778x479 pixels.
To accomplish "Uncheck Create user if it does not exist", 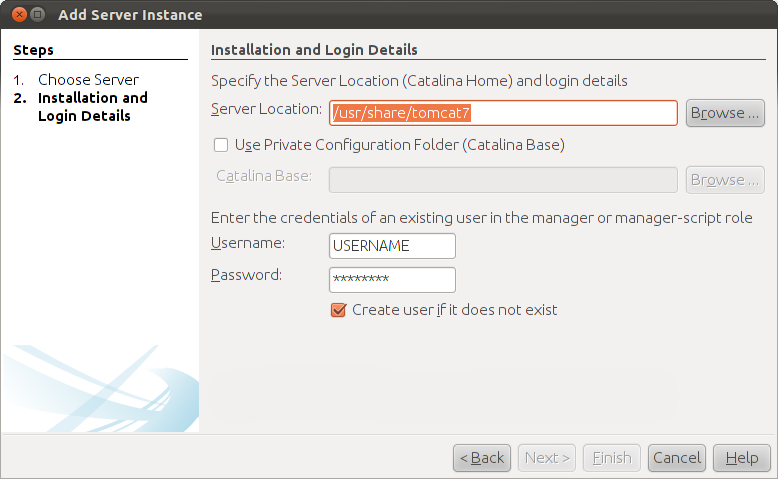I will click(x=338, y=310).
